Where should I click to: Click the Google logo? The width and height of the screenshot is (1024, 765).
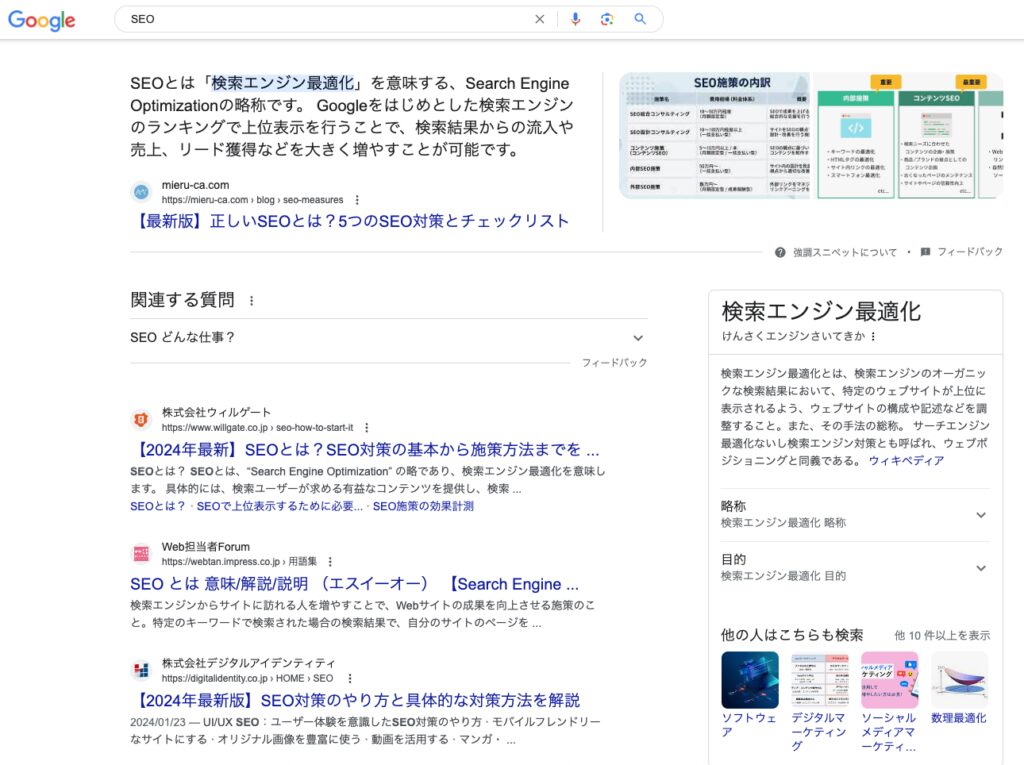tap(42, 20)
